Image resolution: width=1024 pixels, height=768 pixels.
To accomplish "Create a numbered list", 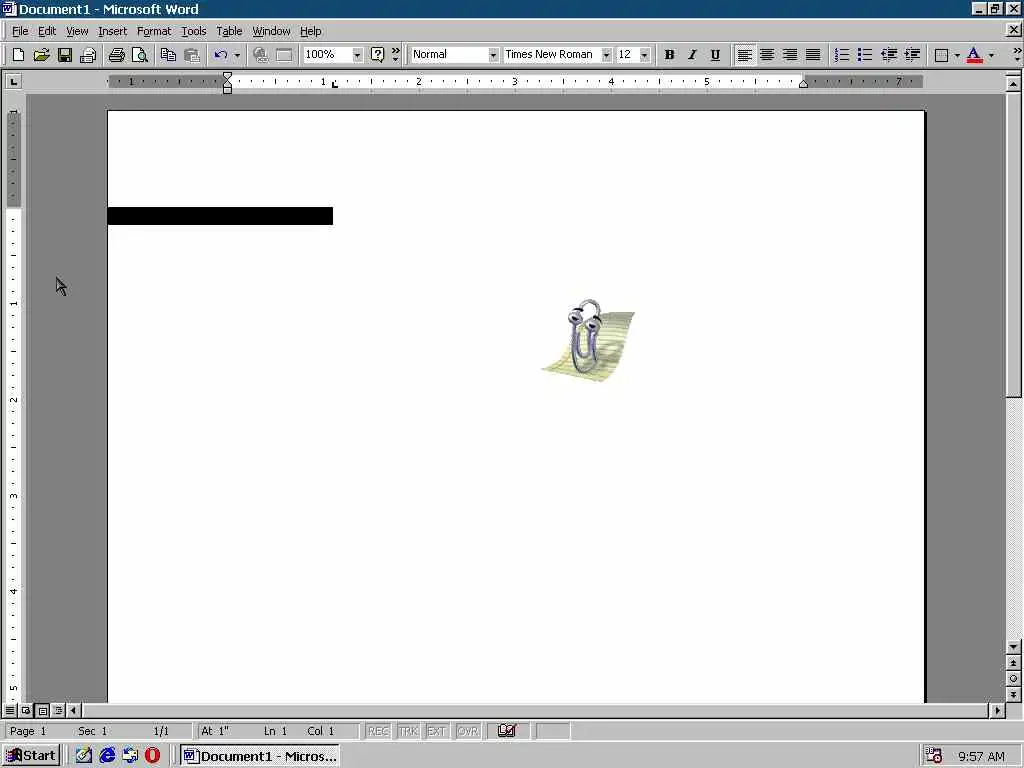I will [842, 55].
